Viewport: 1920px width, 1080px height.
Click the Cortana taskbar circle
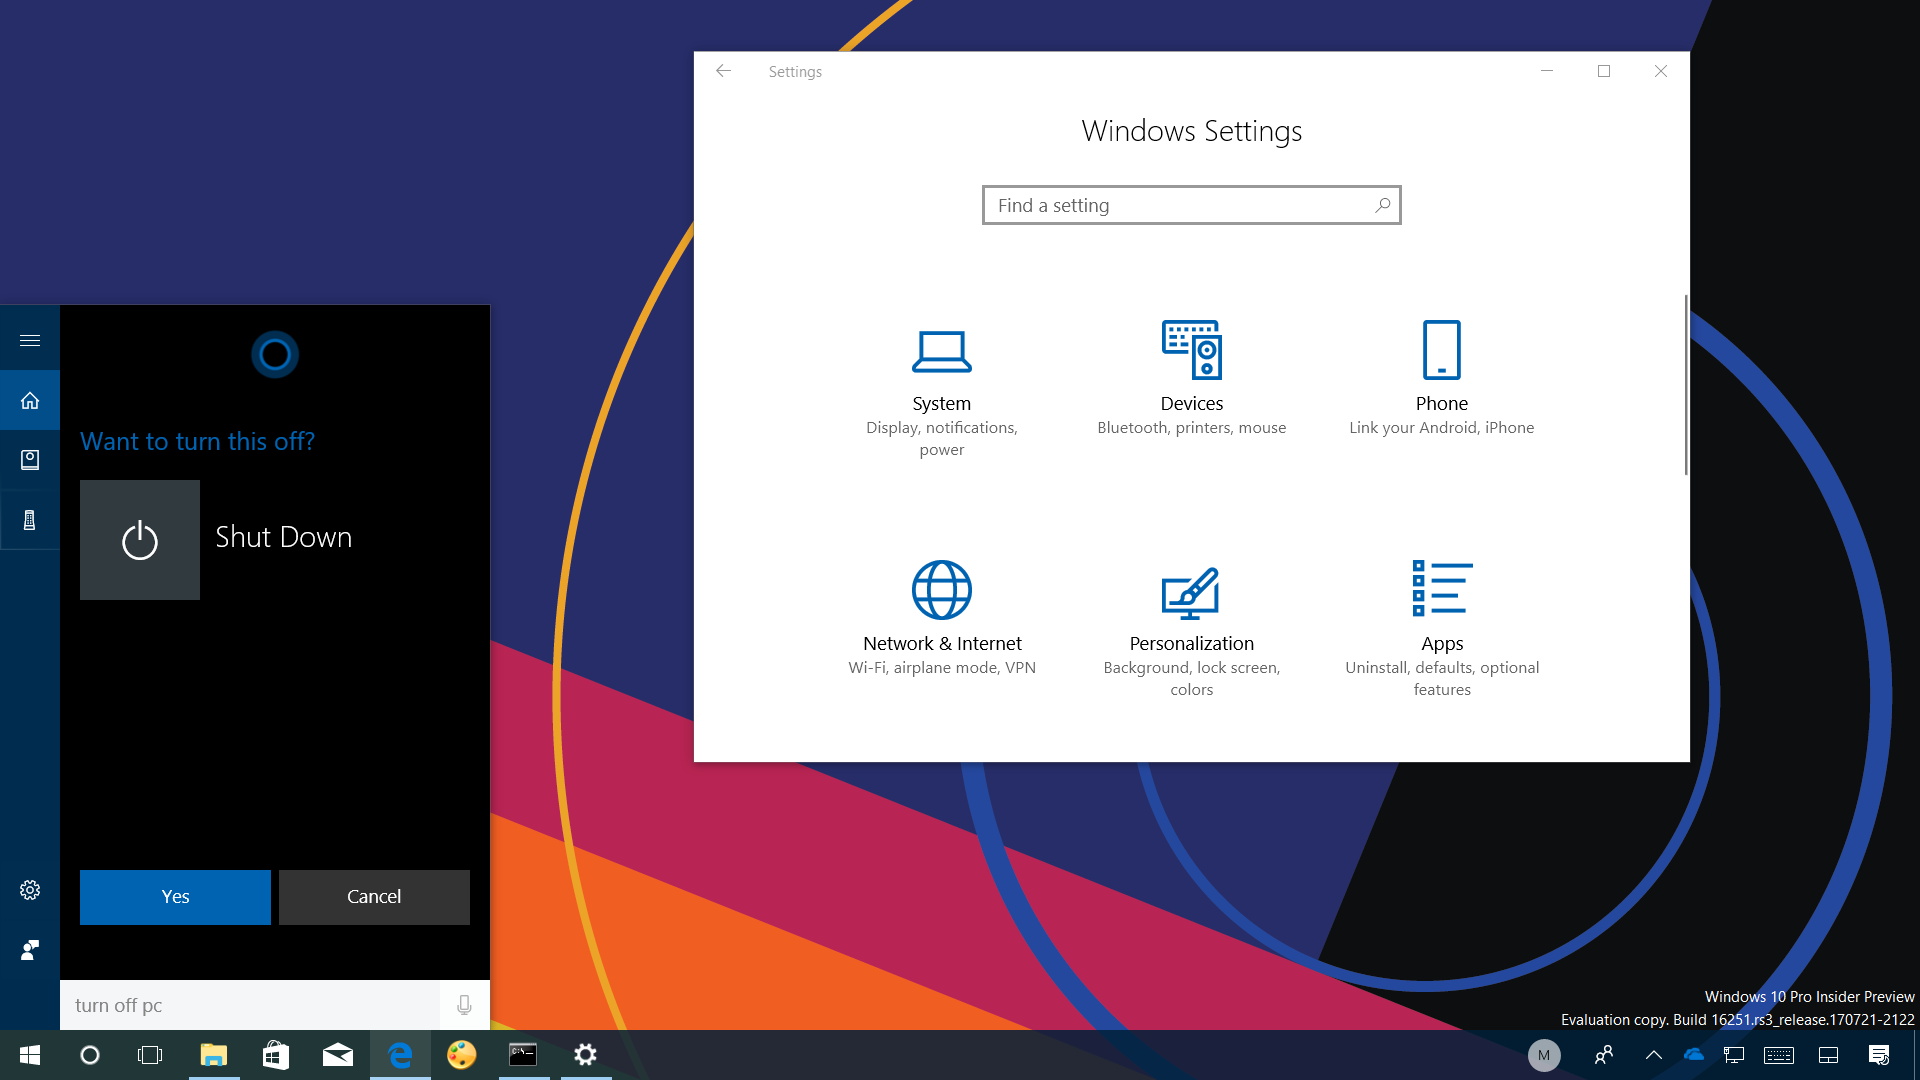click(90, 1055)
